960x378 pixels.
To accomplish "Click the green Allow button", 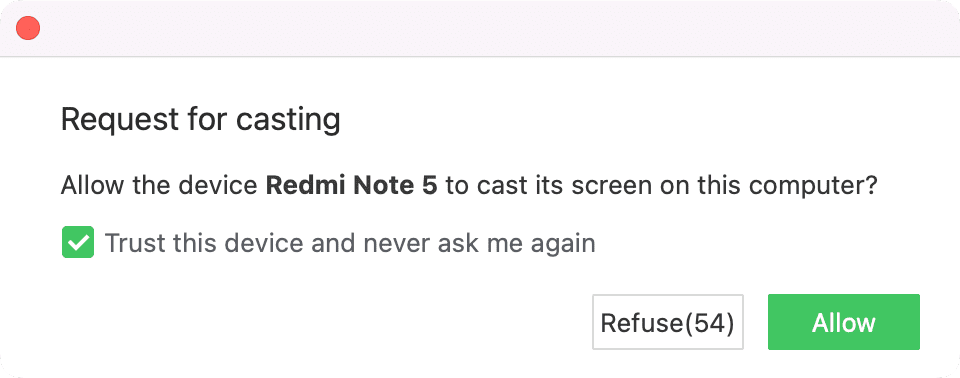I will [844, 322].
